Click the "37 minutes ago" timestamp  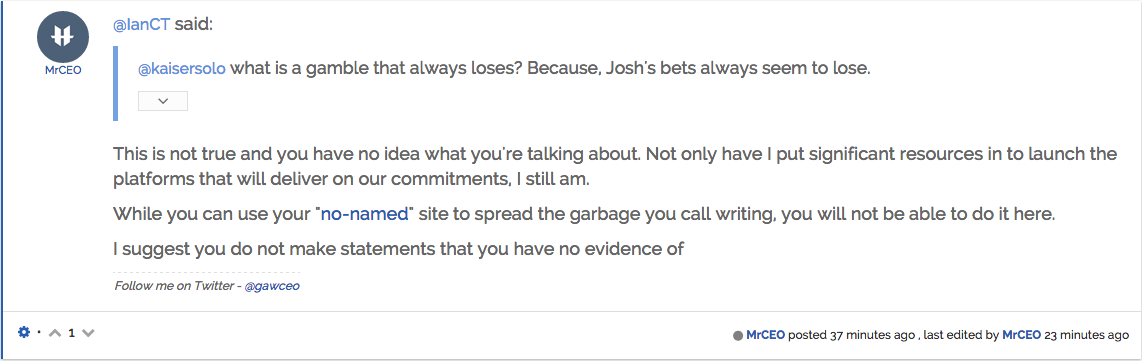pyautogui.click(x=870, y=335)
